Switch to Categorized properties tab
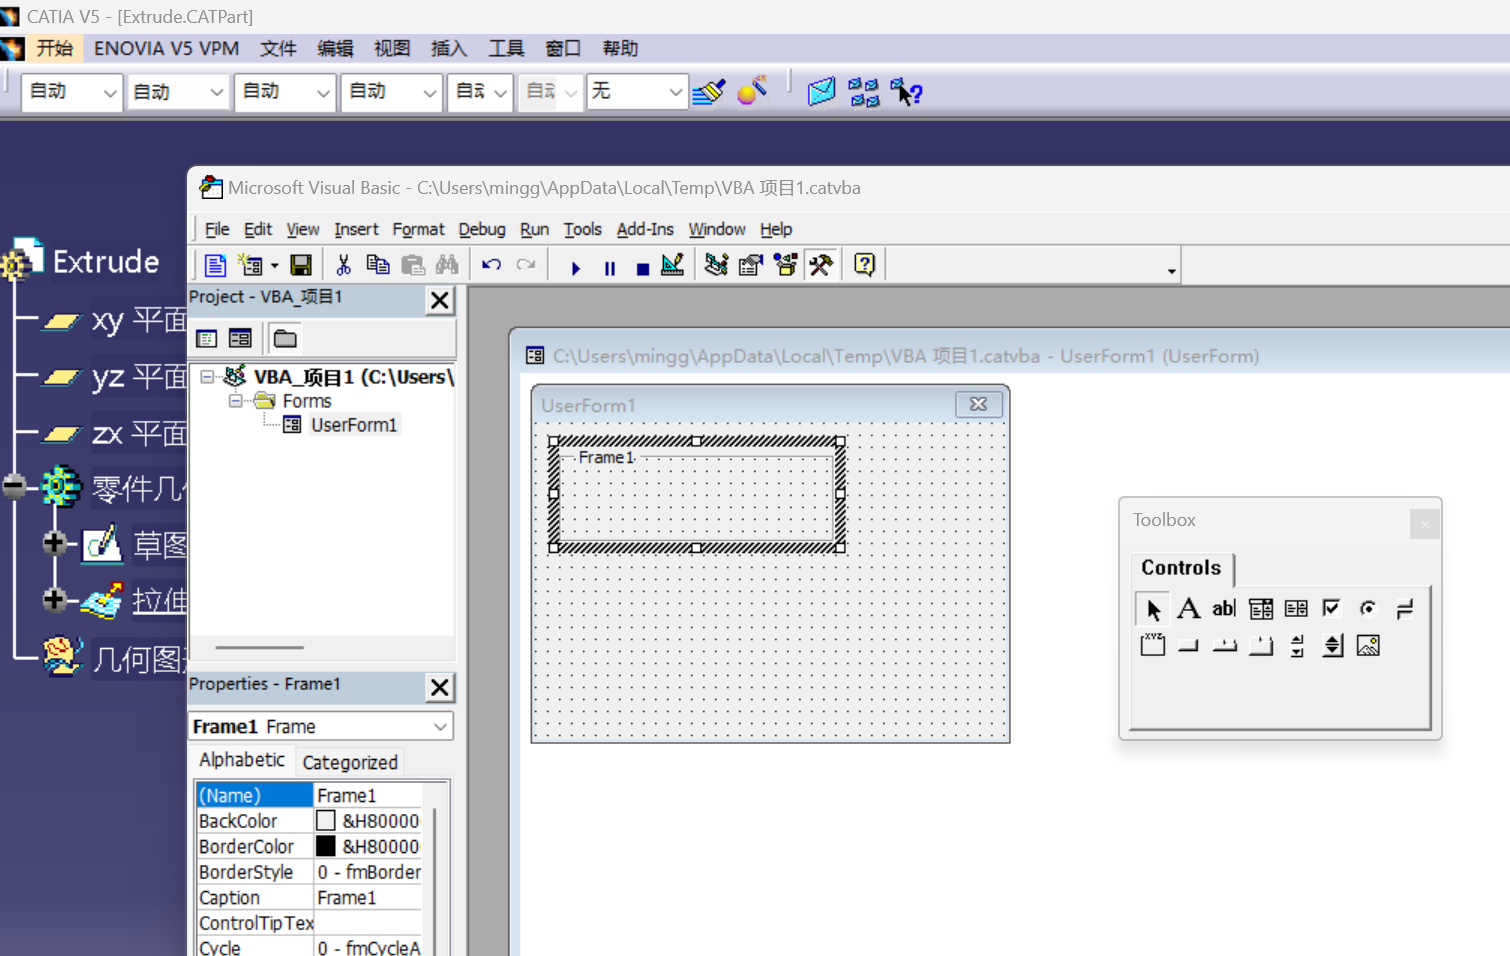 coord(350,762)
